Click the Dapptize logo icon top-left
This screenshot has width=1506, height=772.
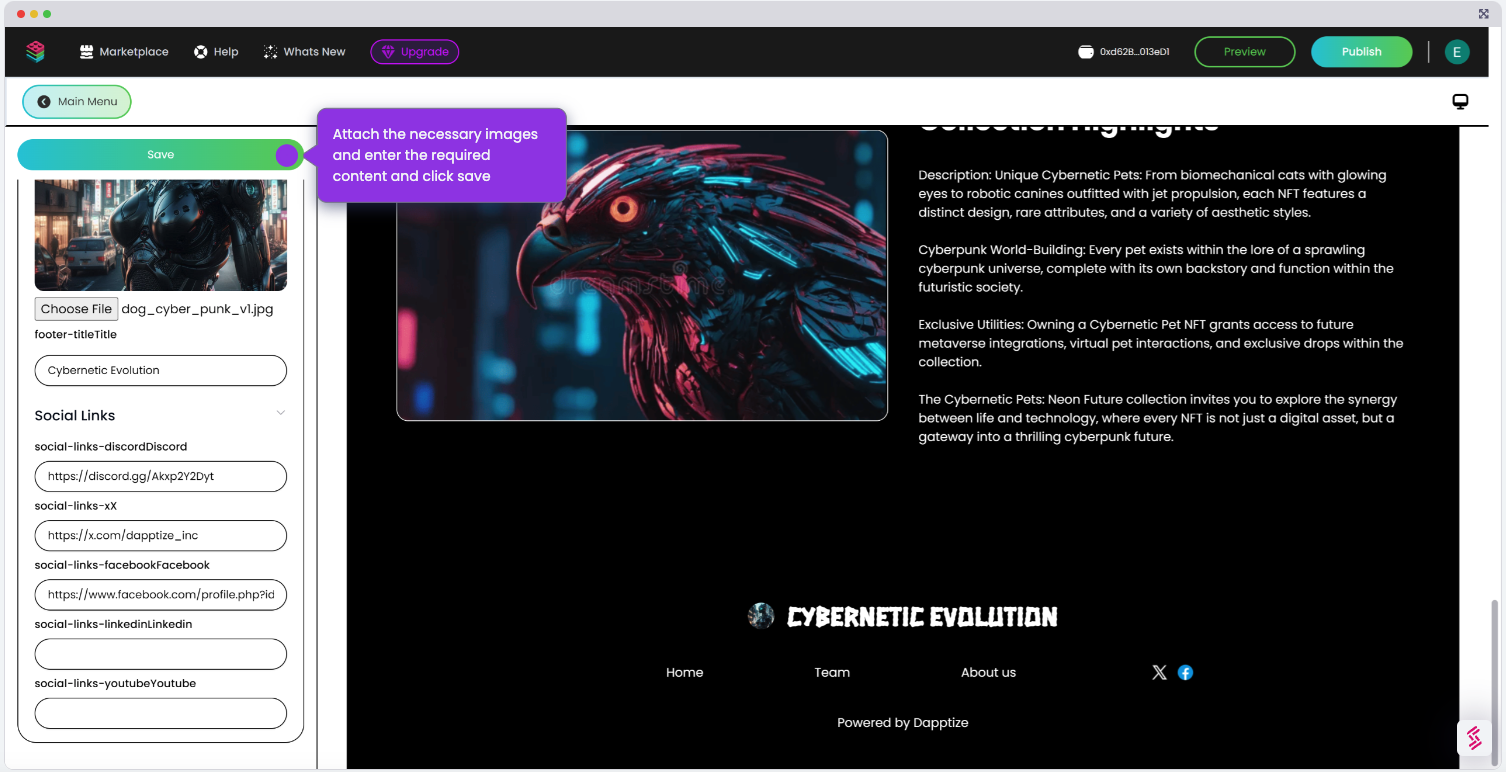click(35, 51)
